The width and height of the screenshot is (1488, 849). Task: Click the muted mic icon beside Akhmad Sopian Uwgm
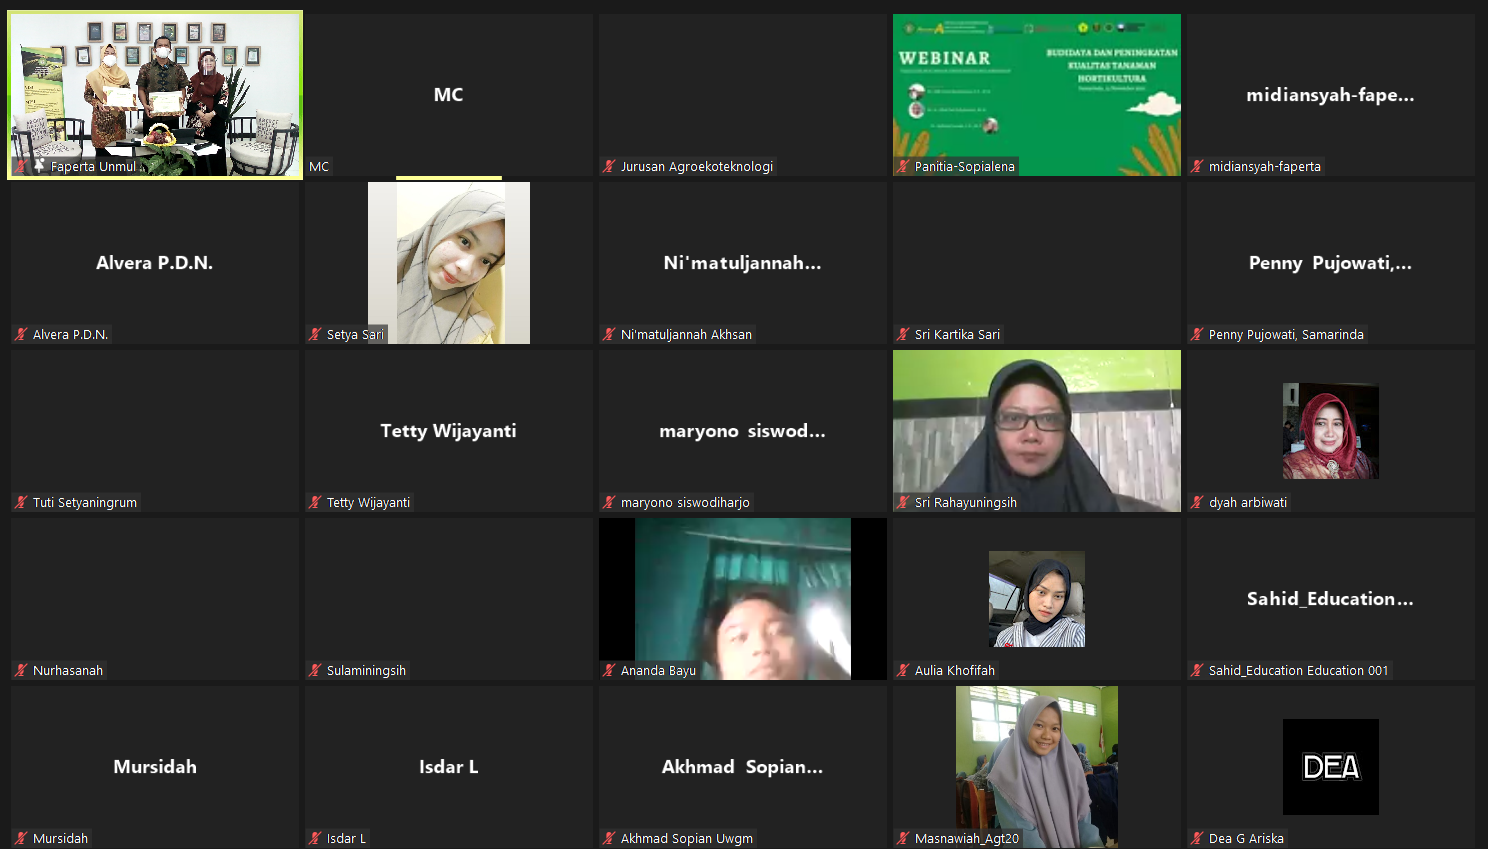(x=609, y=838)
